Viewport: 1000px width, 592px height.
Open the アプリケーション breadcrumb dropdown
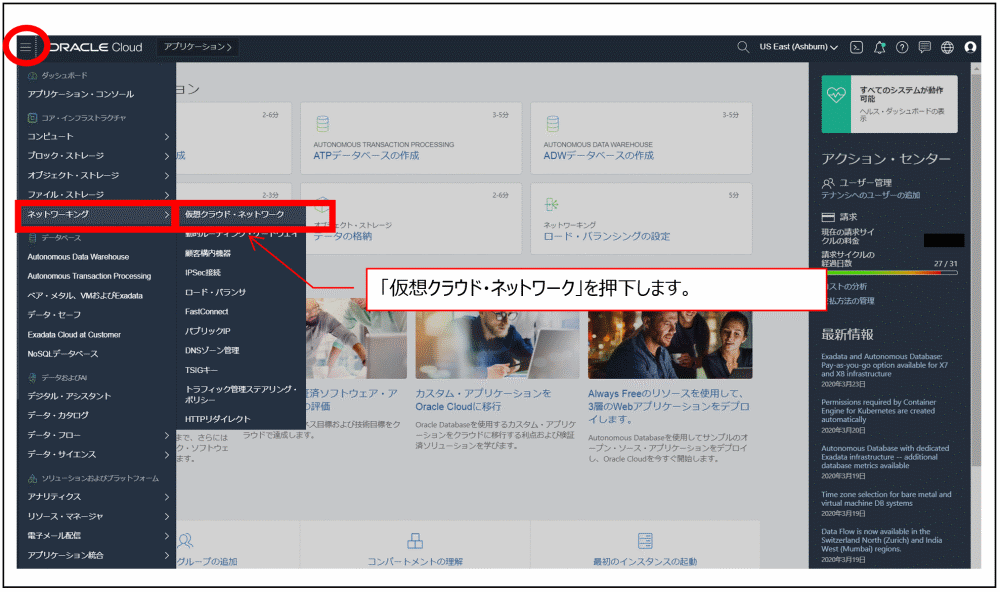click(x=198, y=47)
